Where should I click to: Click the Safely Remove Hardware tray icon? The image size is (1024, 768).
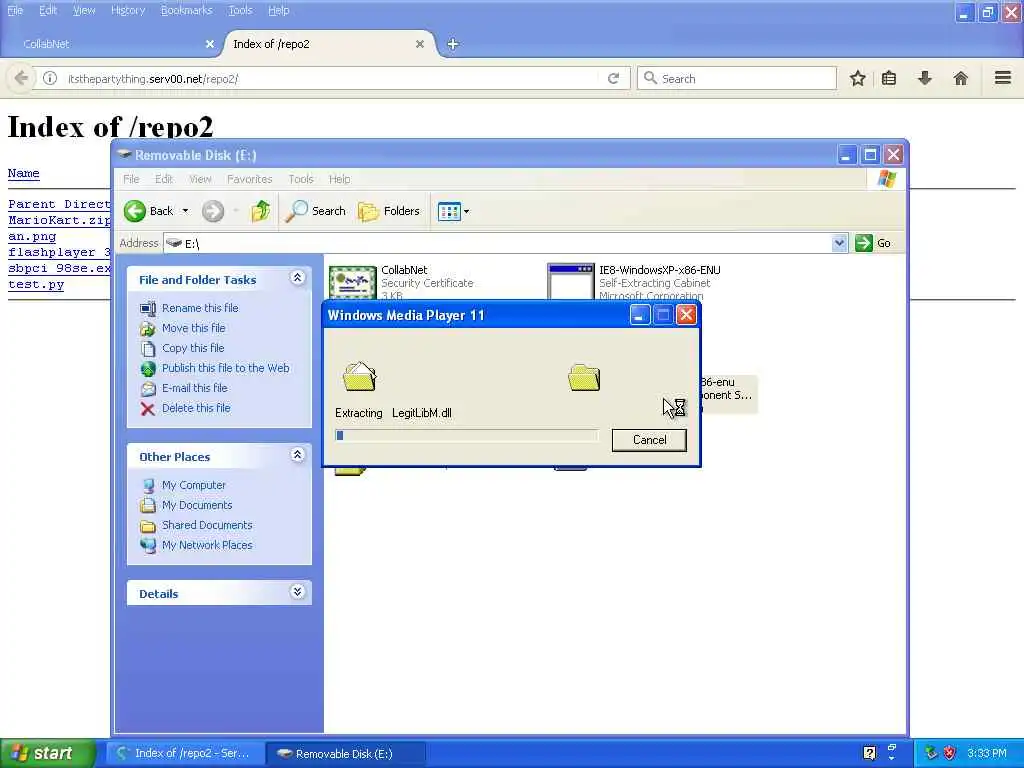pyautogui.click(x=931, y=754)
